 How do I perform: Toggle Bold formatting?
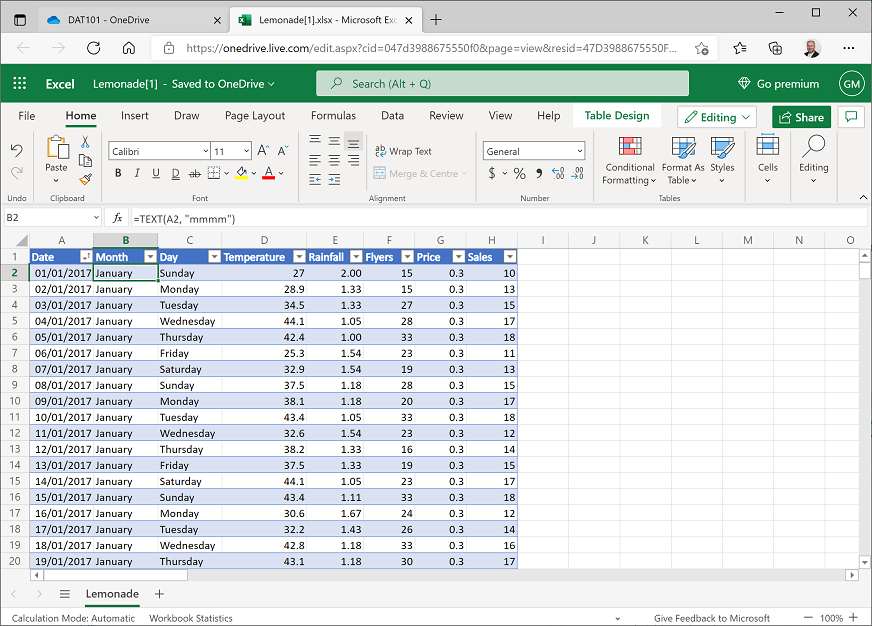pos(118,173)
